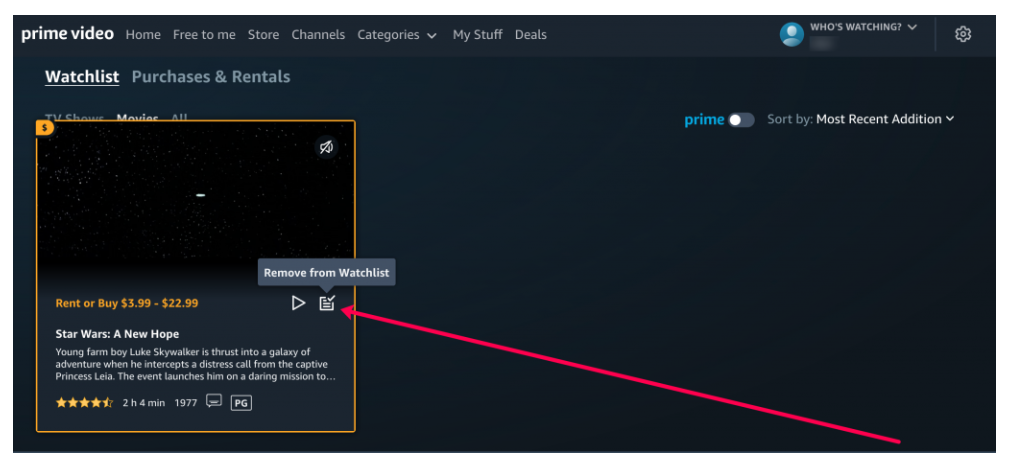Click the prime video logo
This screenshot has width=1022, height=467.
[x=67, y=34]
